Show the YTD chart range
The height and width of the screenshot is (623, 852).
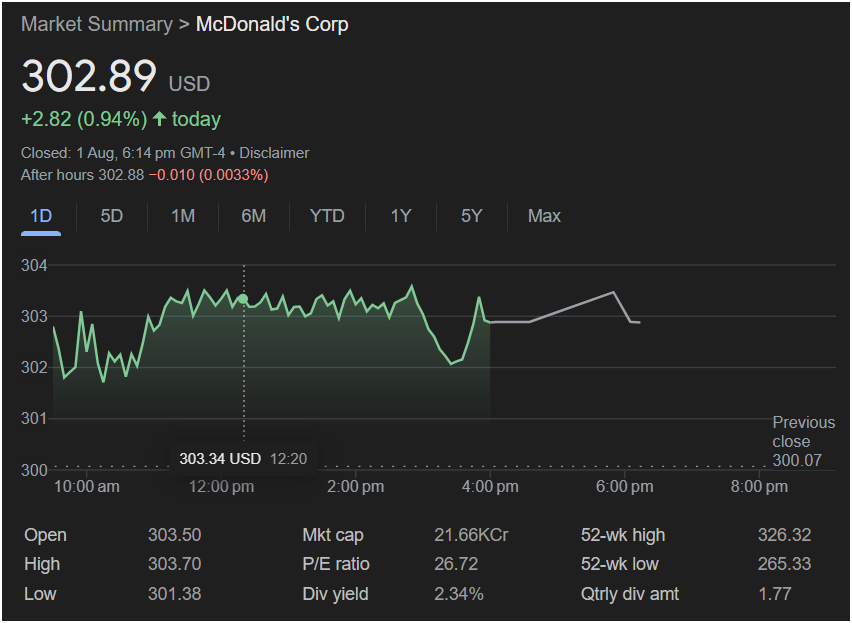pos(327,216)
